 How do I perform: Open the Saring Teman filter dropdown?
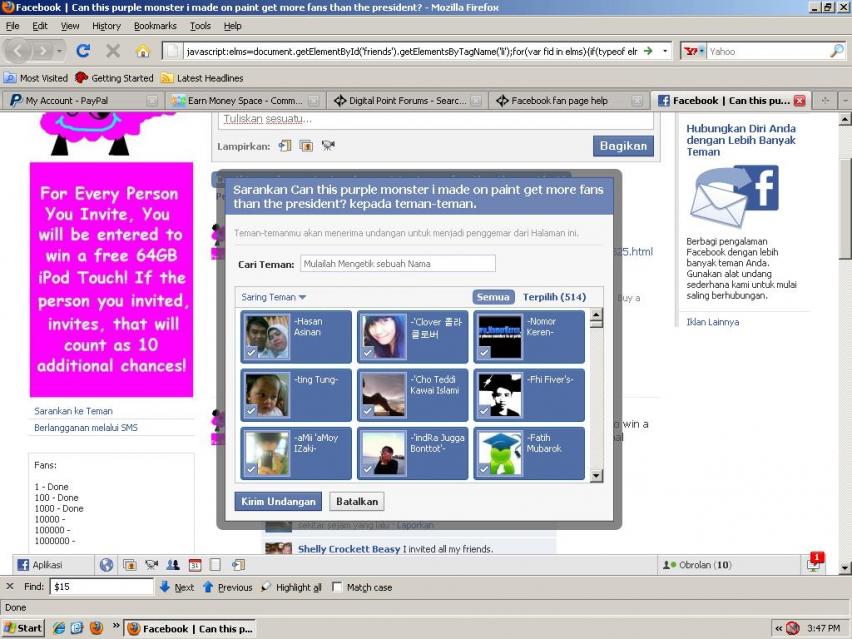(273, 297)
